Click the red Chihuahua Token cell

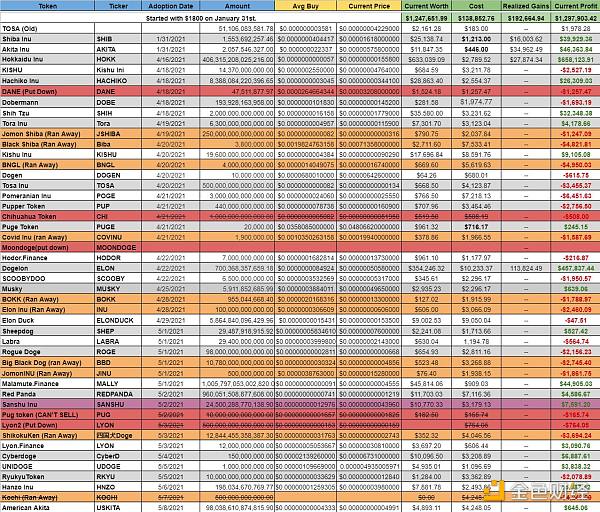coord(33,215)
